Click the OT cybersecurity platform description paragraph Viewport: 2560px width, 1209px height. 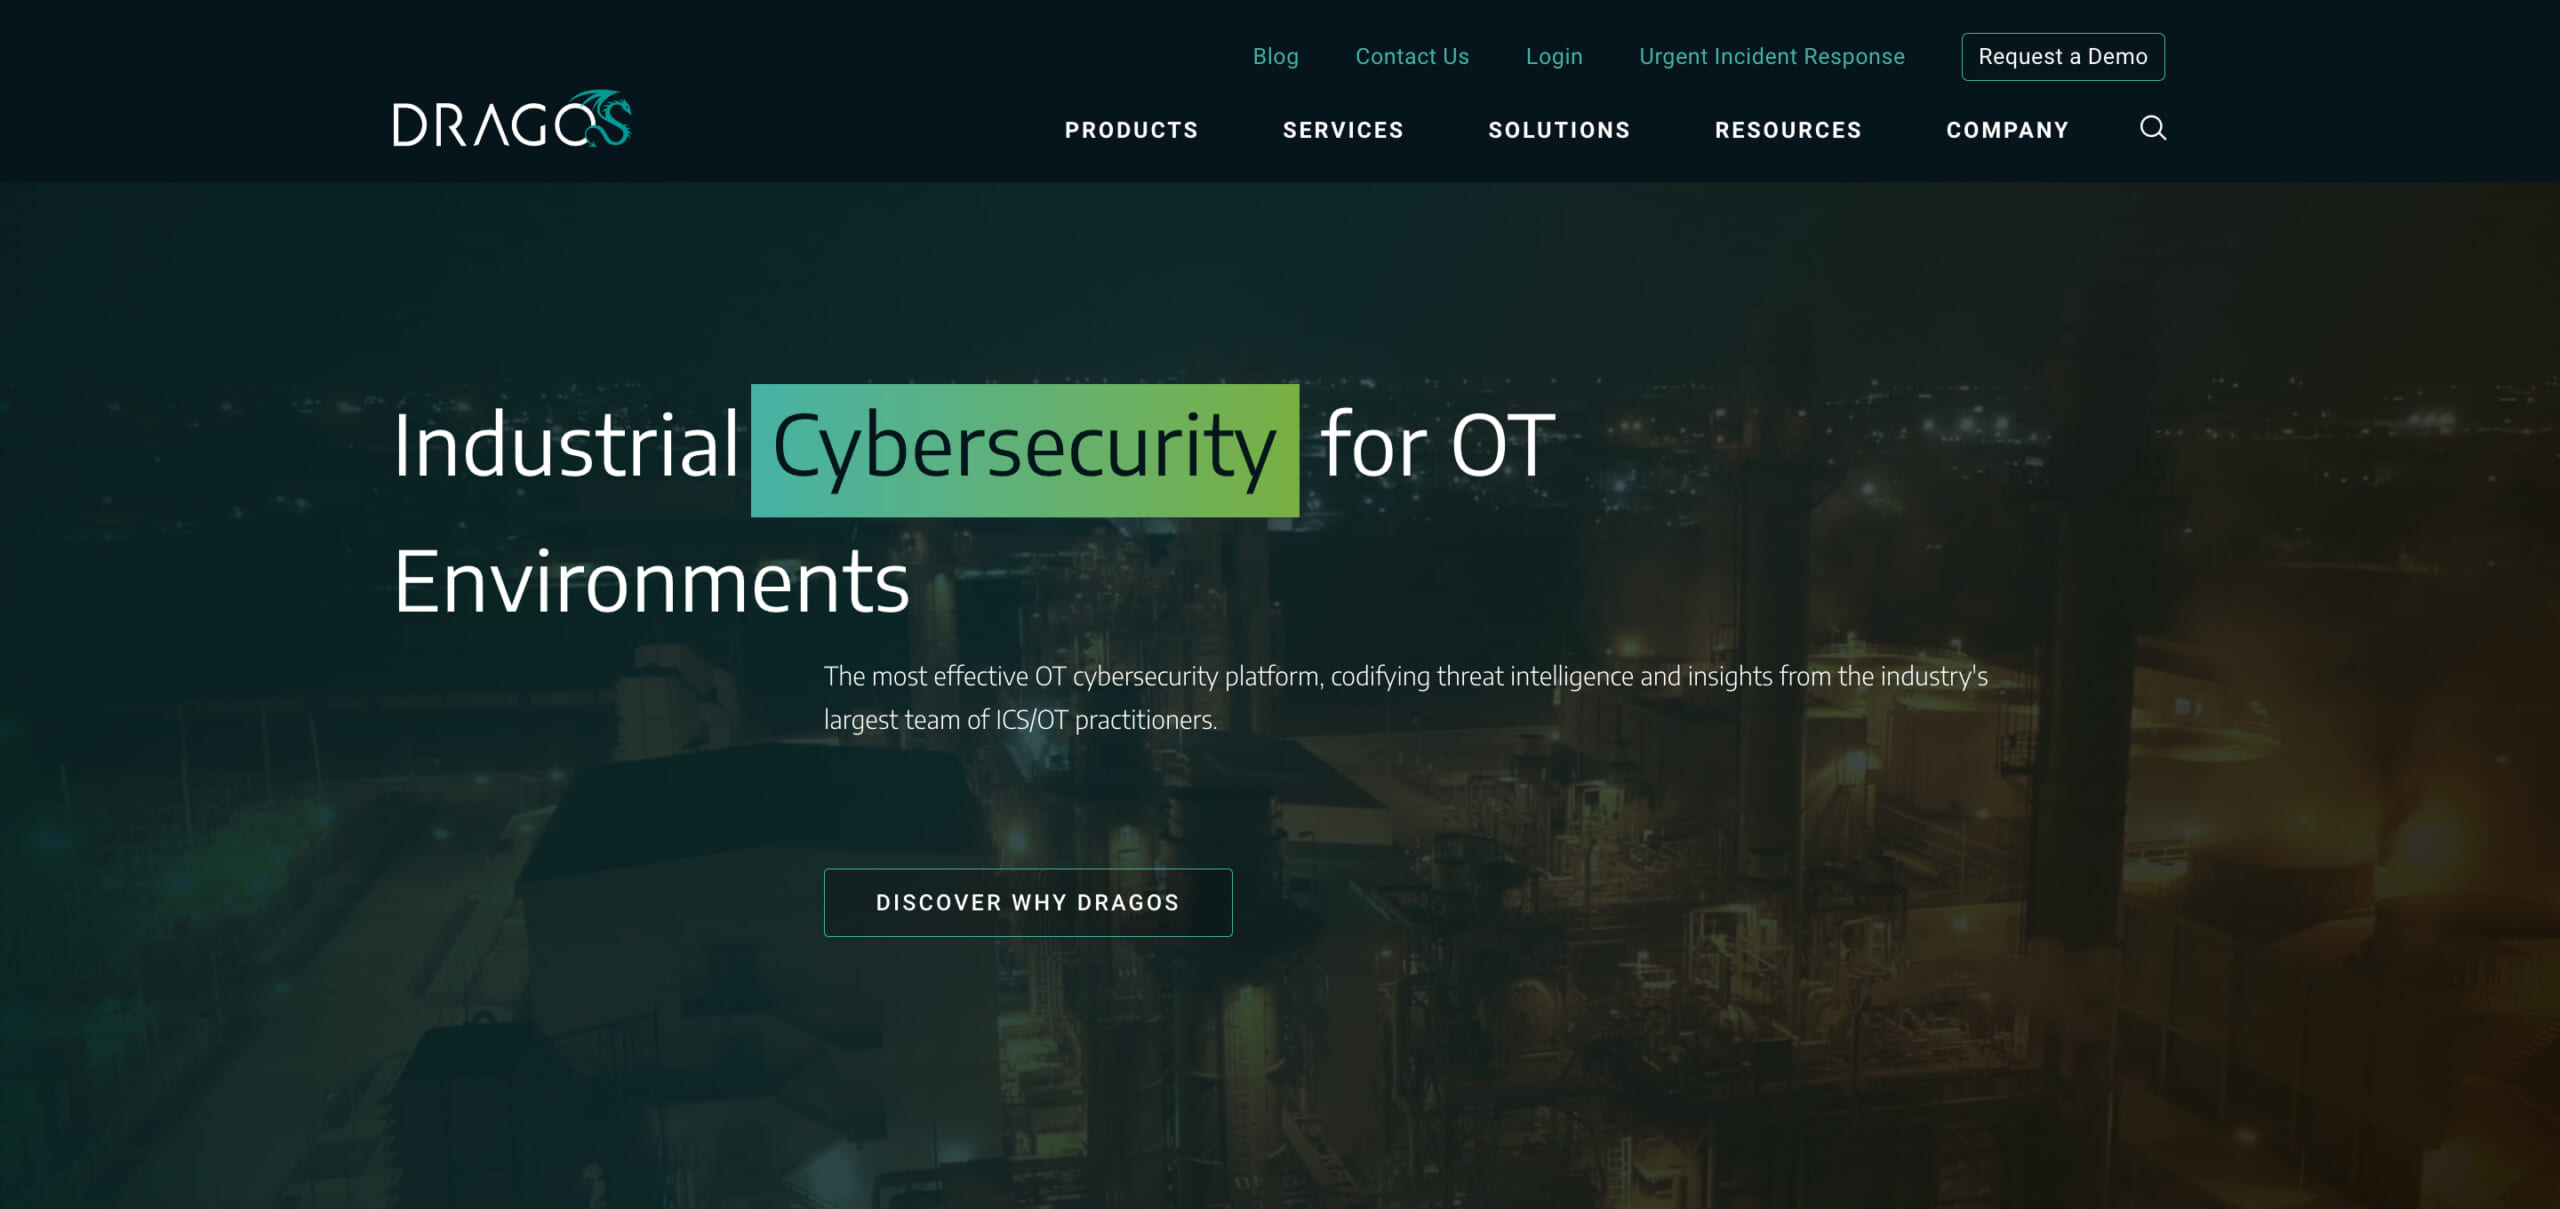click(1405, 698)
